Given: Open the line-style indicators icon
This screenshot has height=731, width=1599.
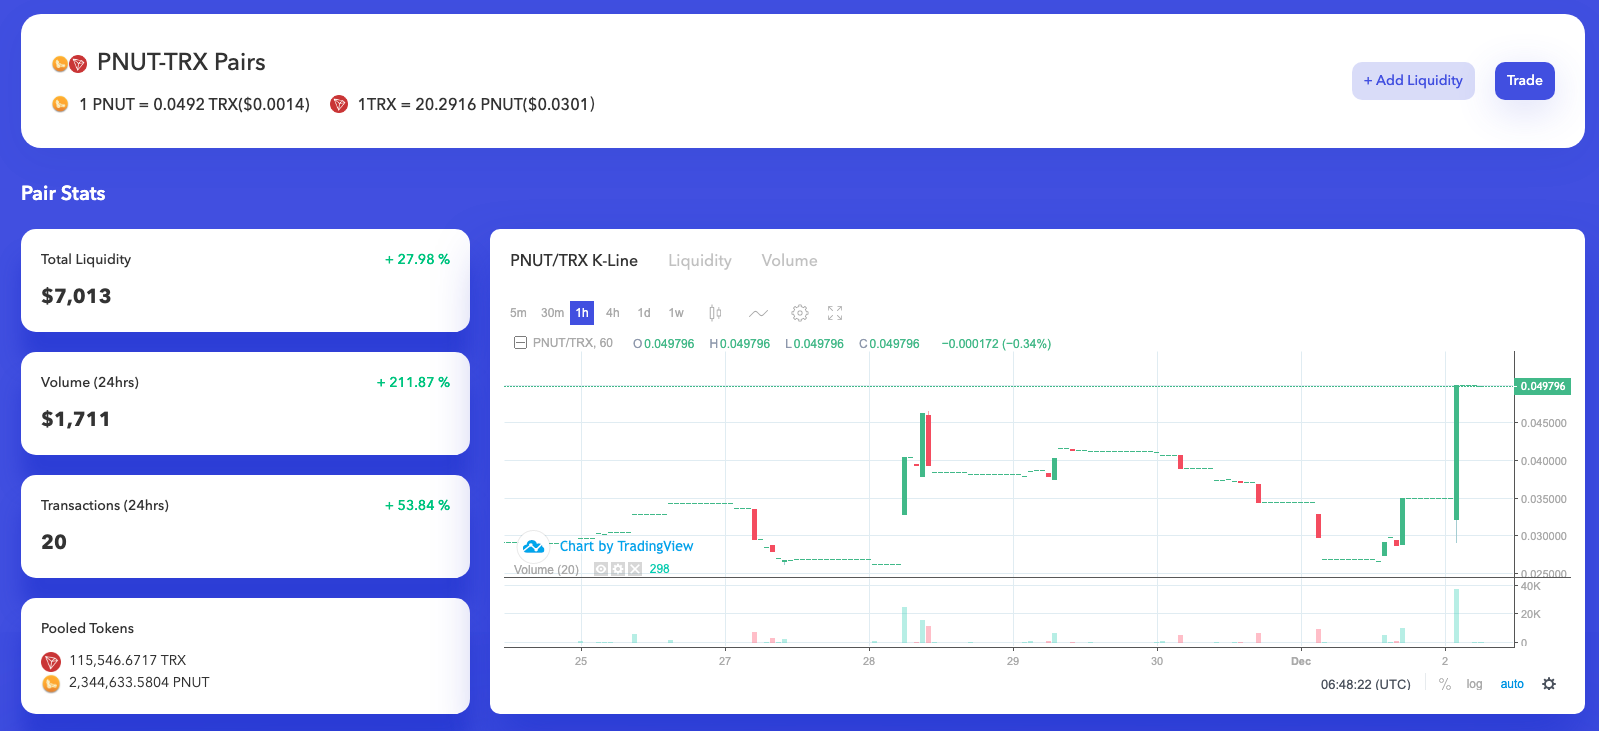Looking at the screenshot, I should [758, 313].
